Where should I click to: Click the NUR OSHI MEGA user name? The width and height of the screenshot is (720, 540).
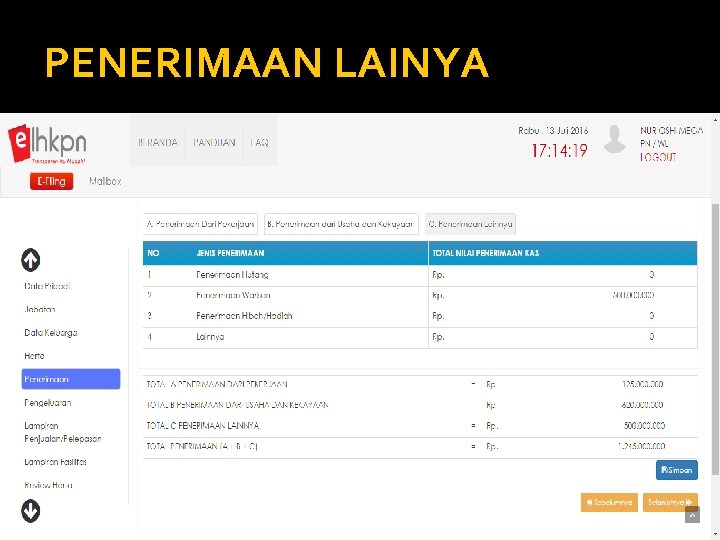671,130
